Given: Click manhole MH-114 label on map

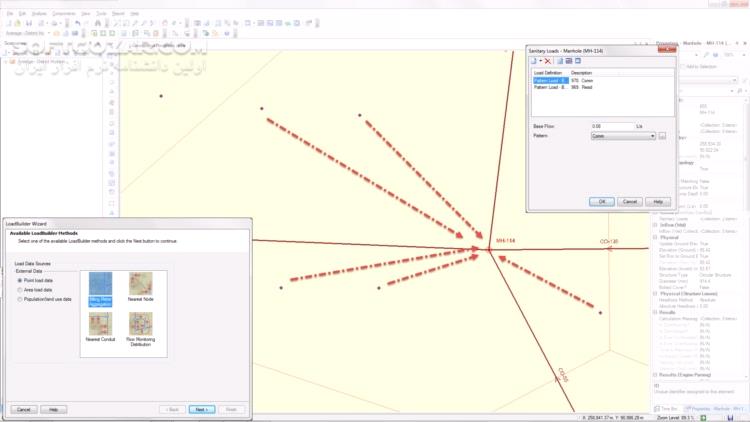Looking at the screenshot, I should 506,241.
